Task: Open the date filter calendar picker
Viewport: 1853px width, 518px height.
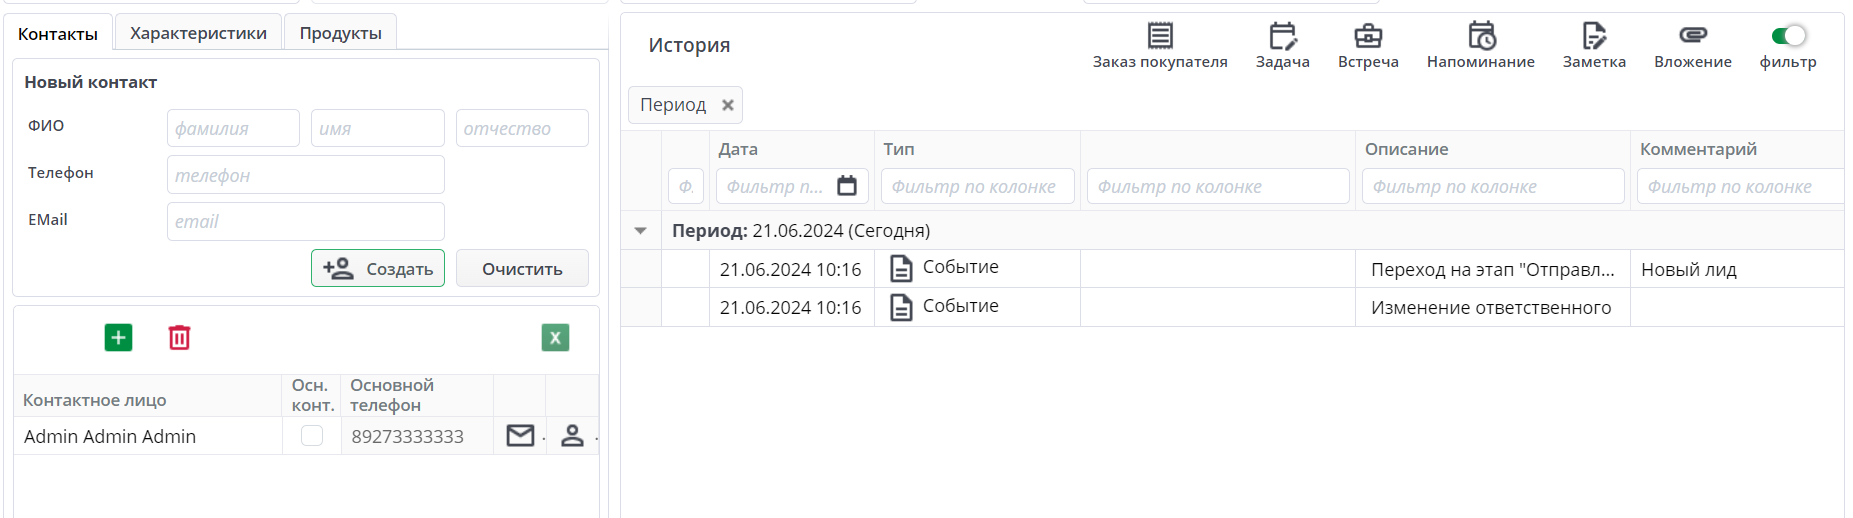Action: tap(847, 186)
